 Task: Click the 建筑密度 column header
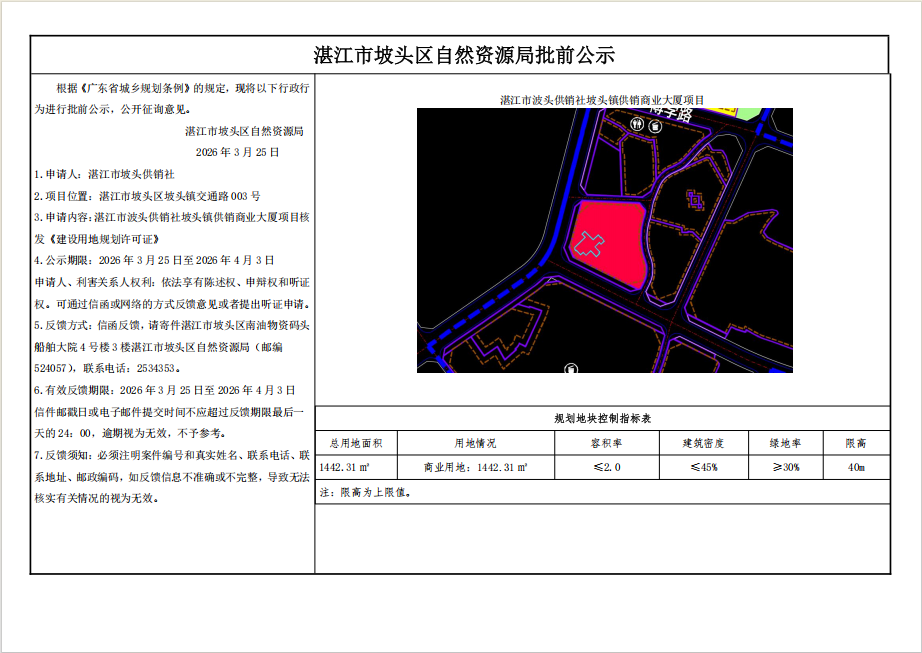click(x=703, y=443)
